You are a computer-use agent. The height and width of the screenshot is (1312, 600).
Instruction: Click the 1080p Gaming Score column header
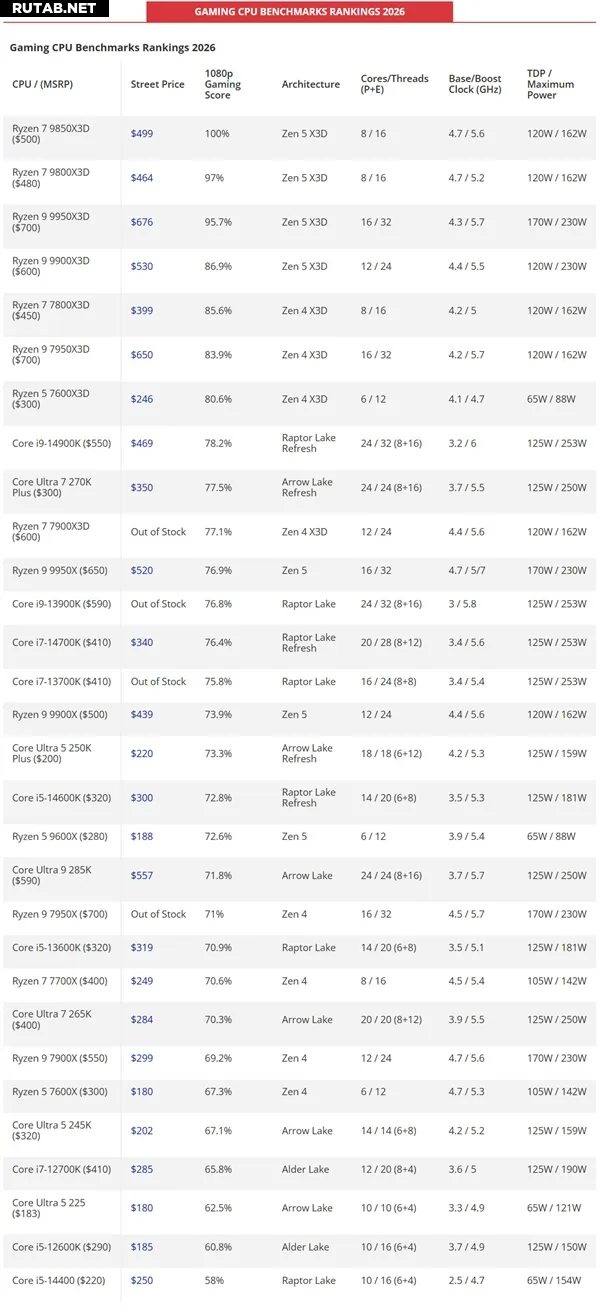222,84
